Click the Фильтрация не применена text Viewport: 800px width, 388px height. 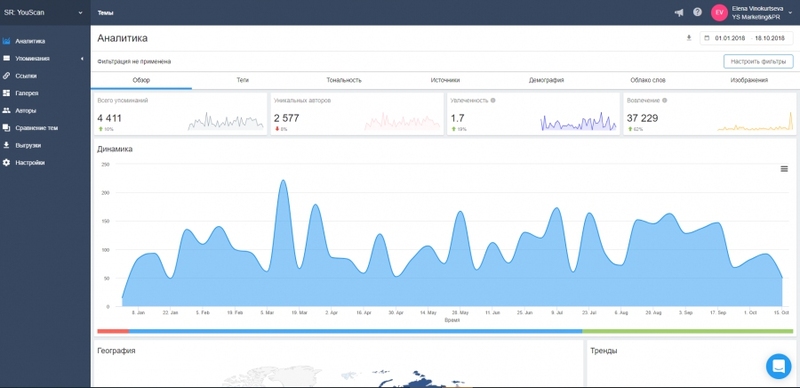(x=134, y=61)
